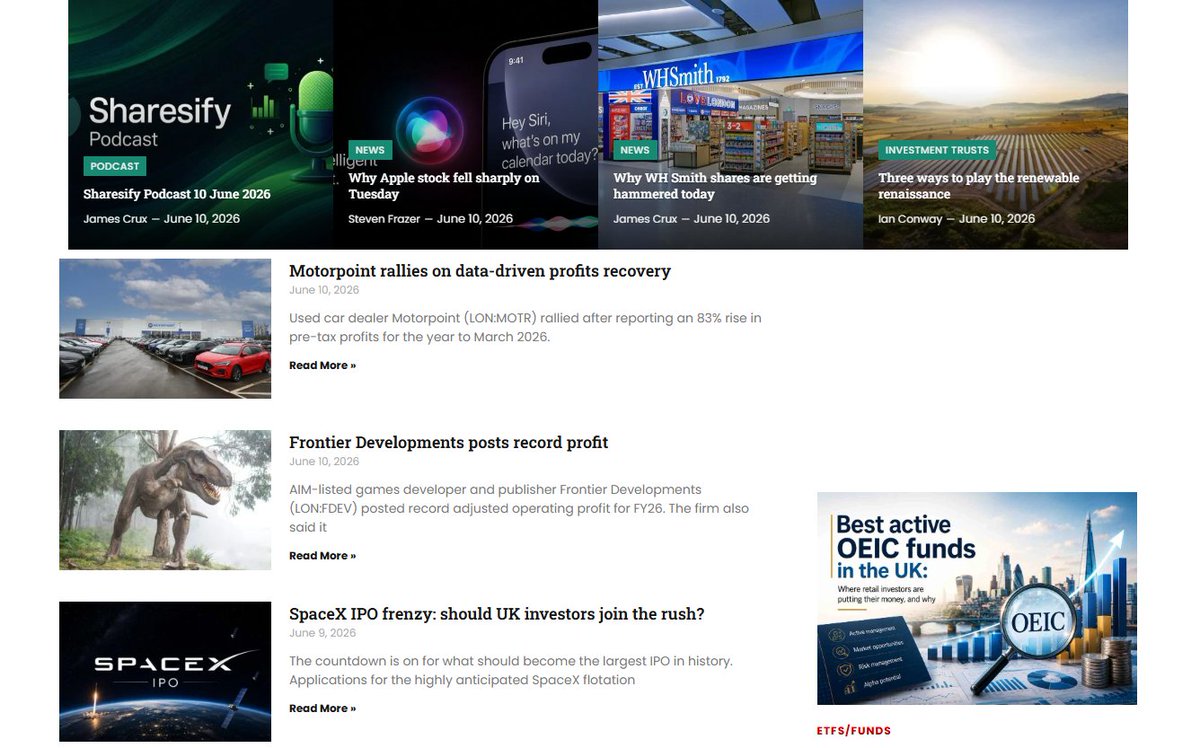This screenshot has width=1200, height=748.
Task: Click Read More under the Motorpoint article
Action: tap(322, 365)
